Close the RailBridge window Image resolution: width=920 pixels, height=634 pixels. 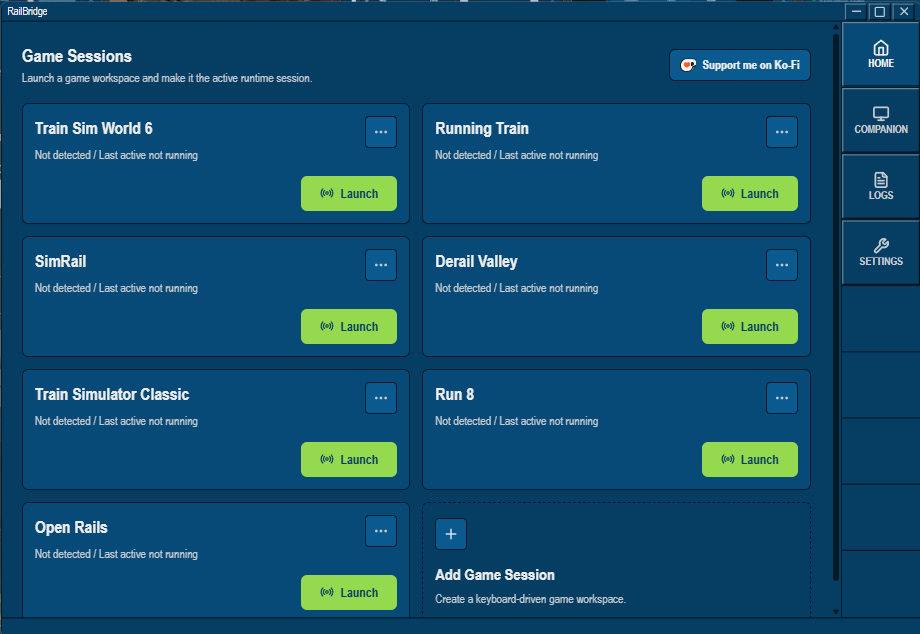pos(904,11)
